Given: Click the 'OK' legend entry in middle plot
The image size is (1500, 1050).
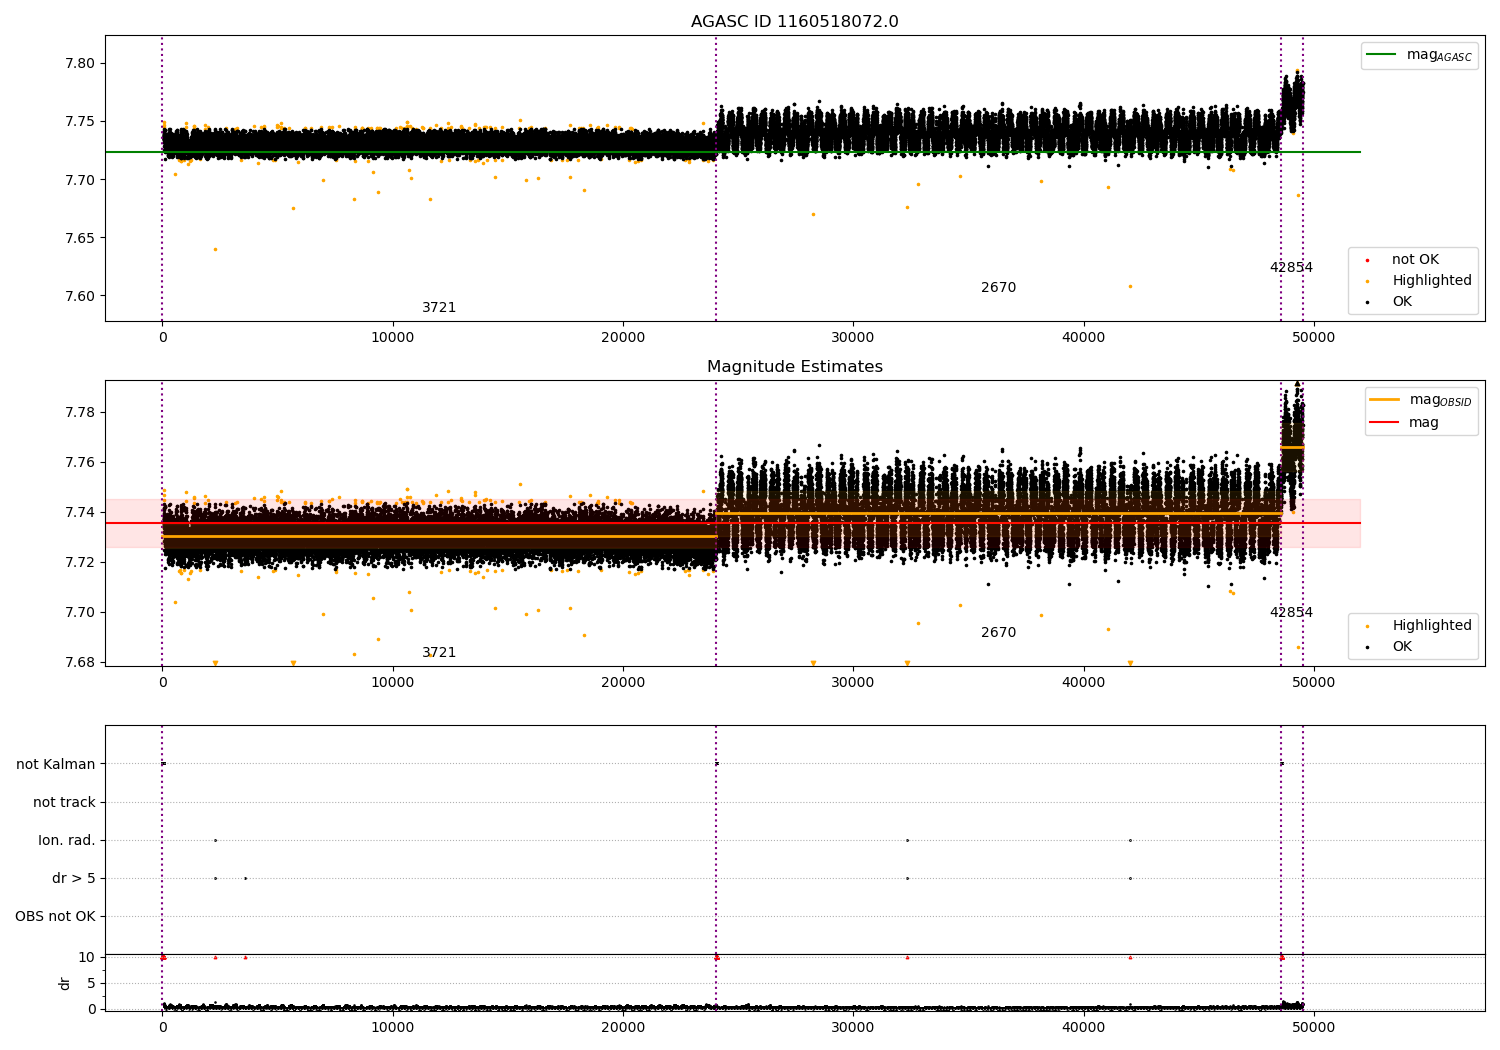Looking at the screenshot, I should click(x=1388, y=647).
